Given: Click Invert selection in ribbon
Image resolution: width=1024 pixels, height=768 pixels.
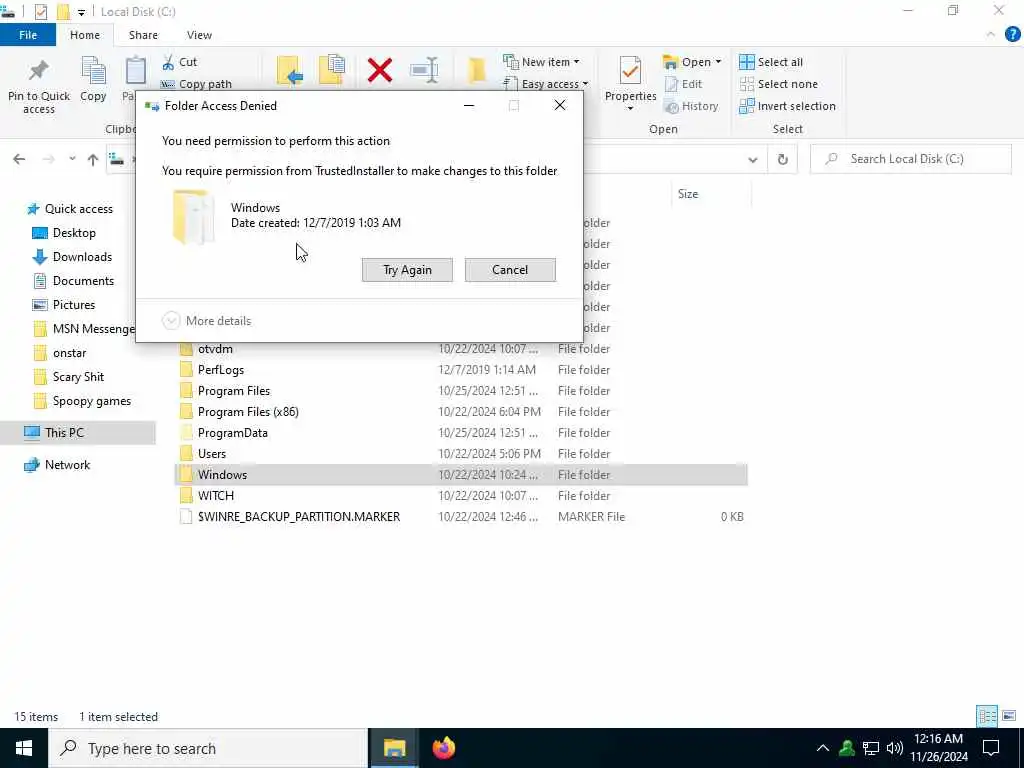Looking at the screenshot, I should click(x=788, y=106).
